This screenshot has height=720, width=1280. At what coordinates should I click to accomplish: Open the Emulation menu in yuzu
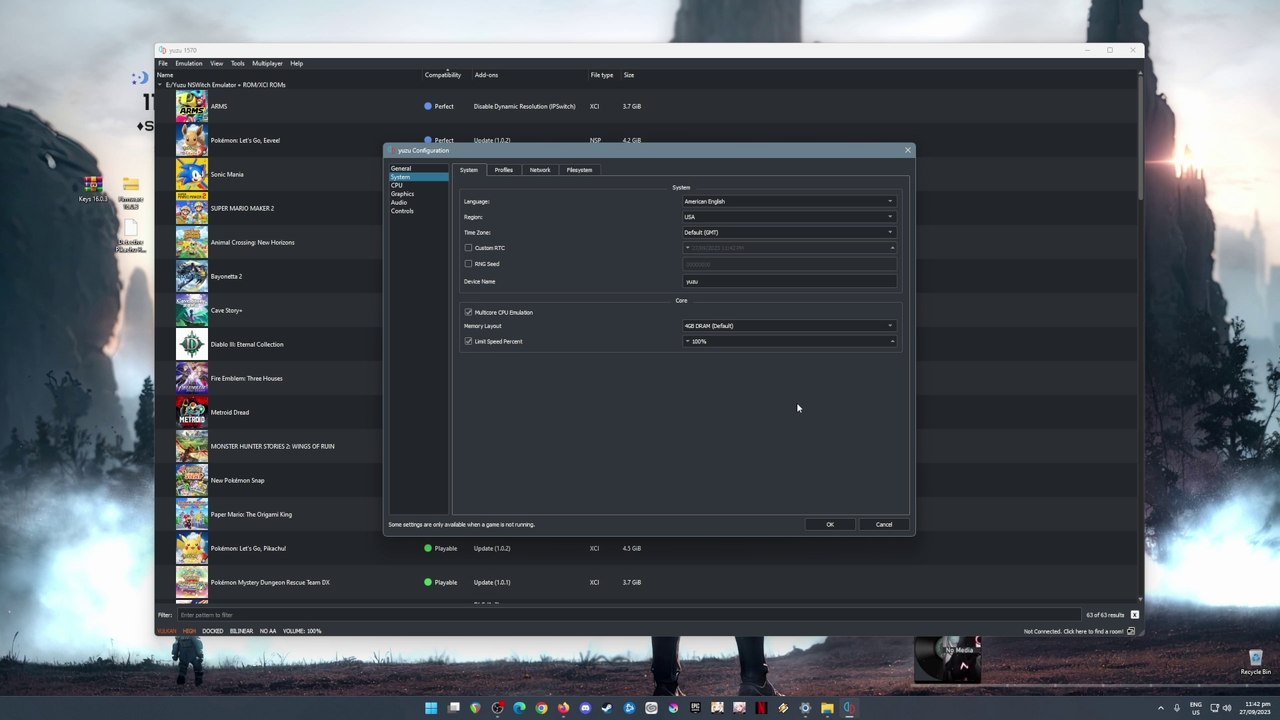coord(189,63)
